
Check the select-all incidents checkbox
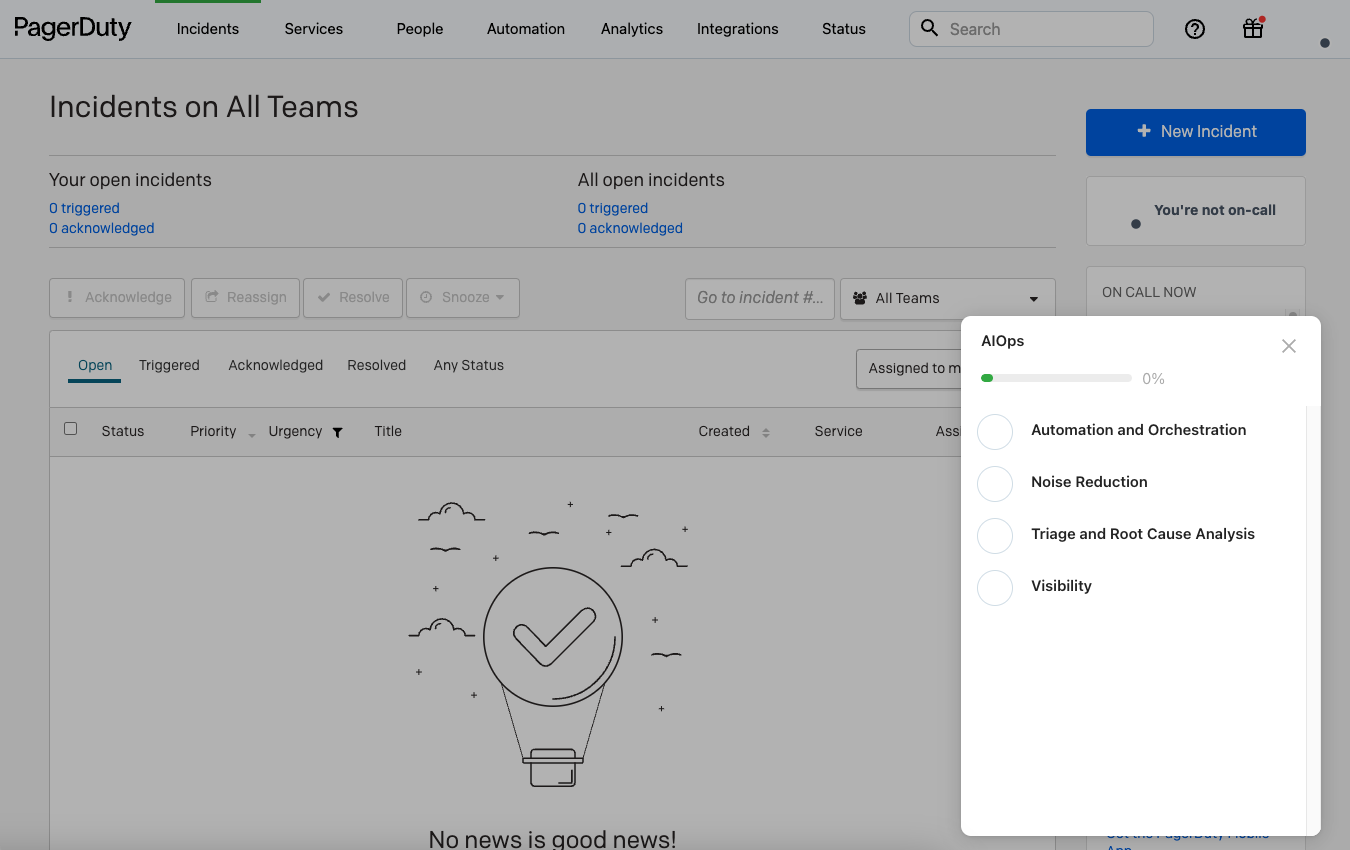point(70,427)
